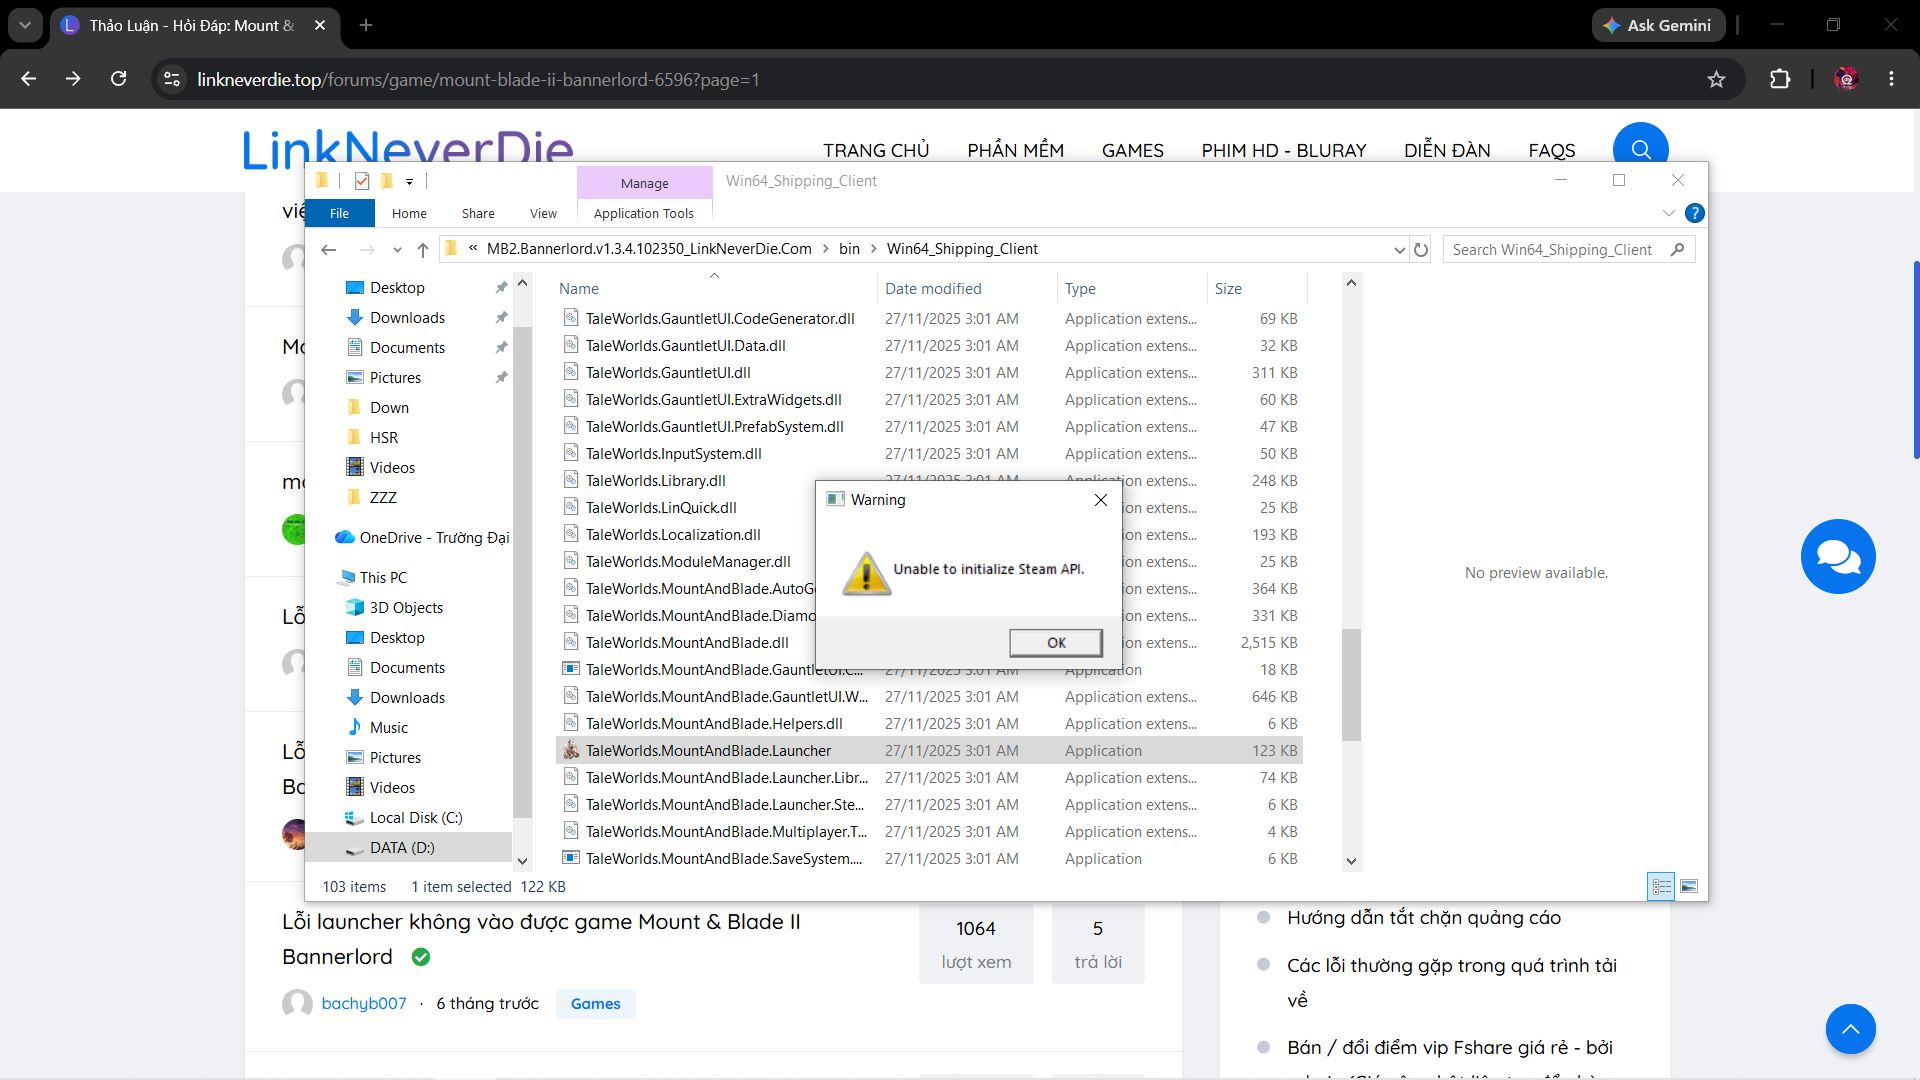Select details view layout icon
Viewport: 1920px width, 1080px height.
[x=1661, y=886]
